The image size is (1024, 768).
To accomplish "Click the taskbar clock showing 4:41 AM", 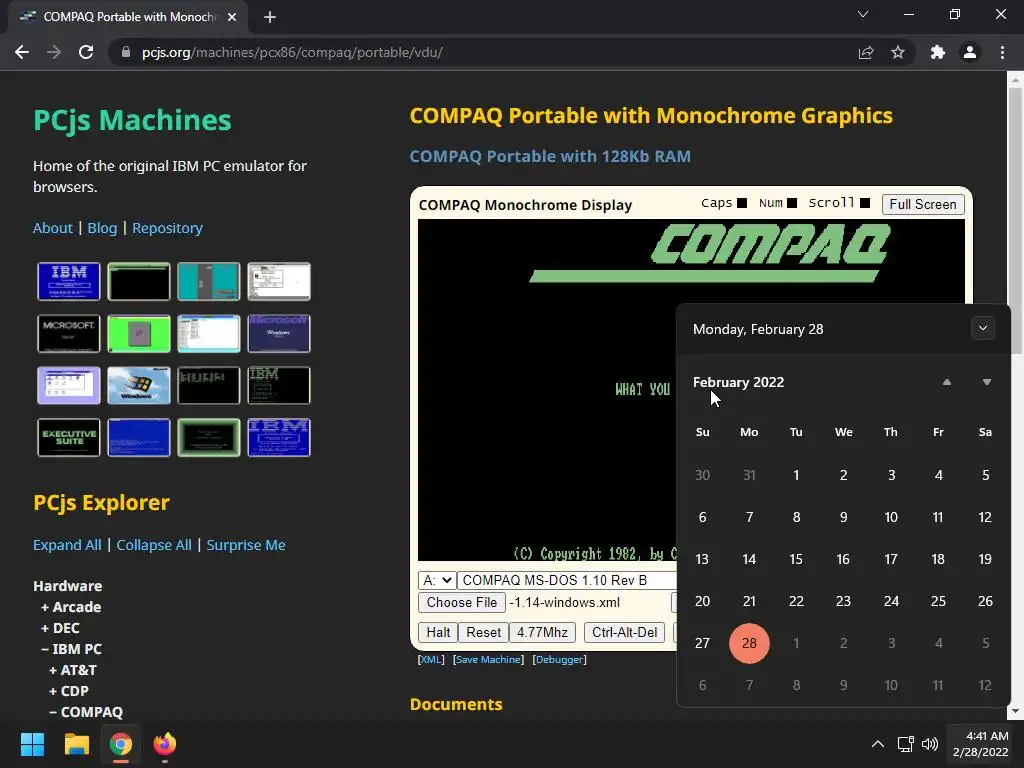I will click(980, 744).
